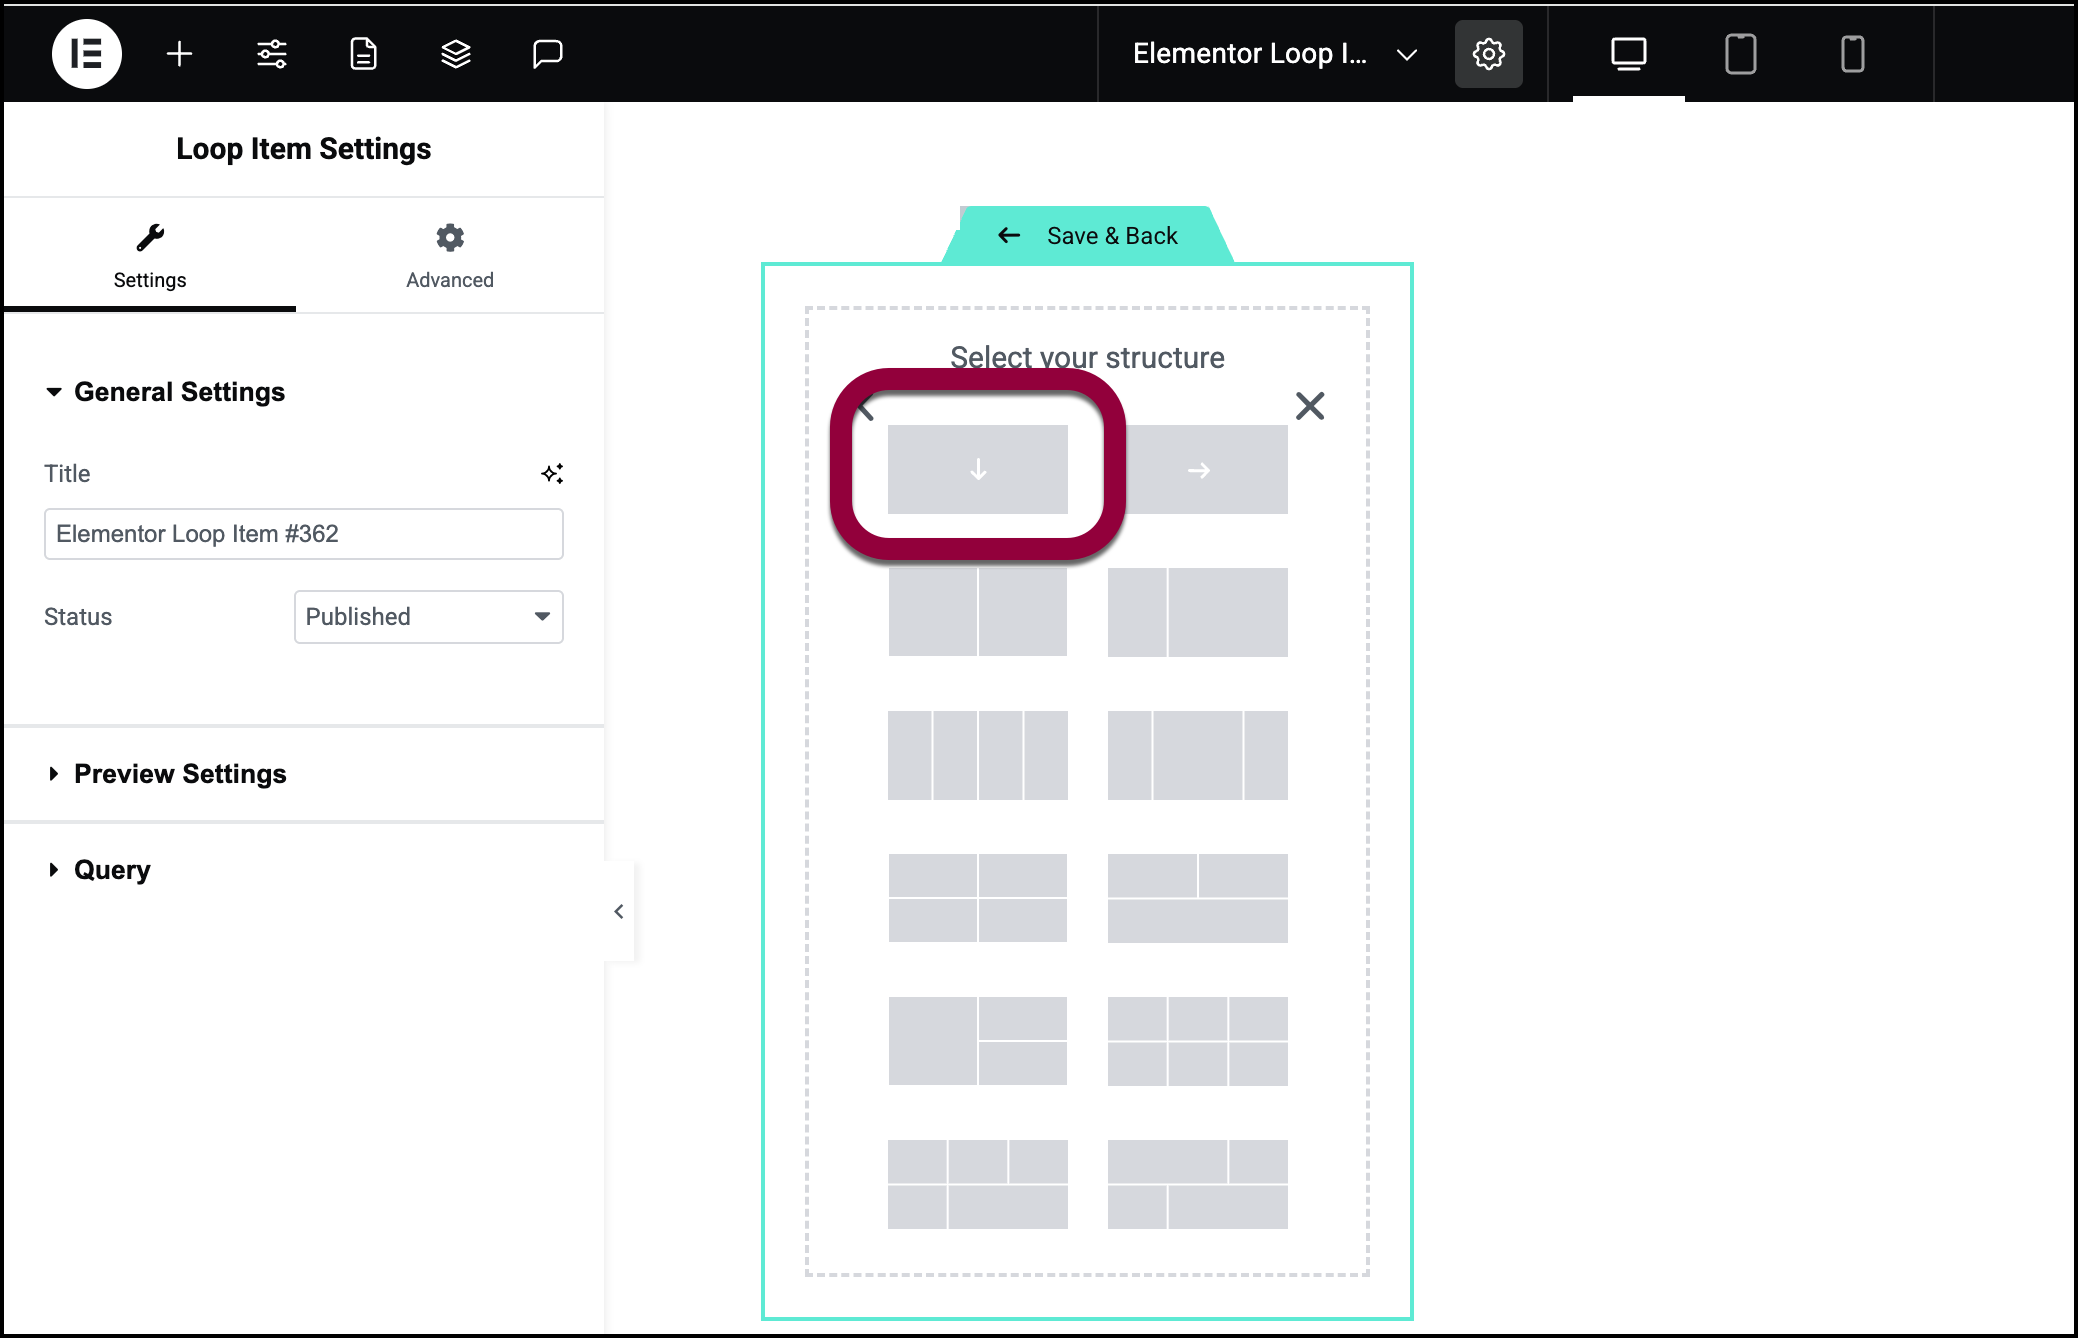Click the Elementor logo icon
The image size is (2078, 1338).
point(87,54)
